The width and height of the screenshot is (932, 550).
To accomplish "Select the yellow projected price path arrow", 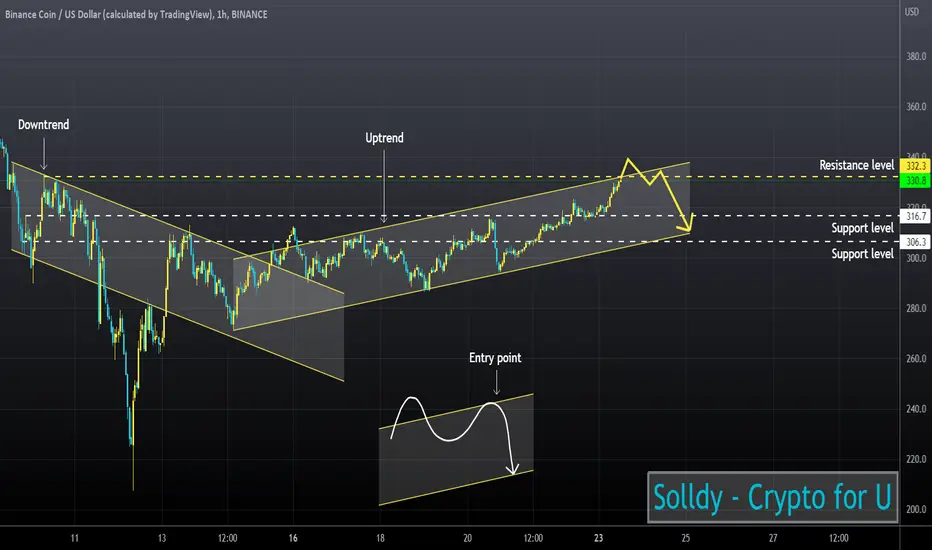I will pos(674,199).
